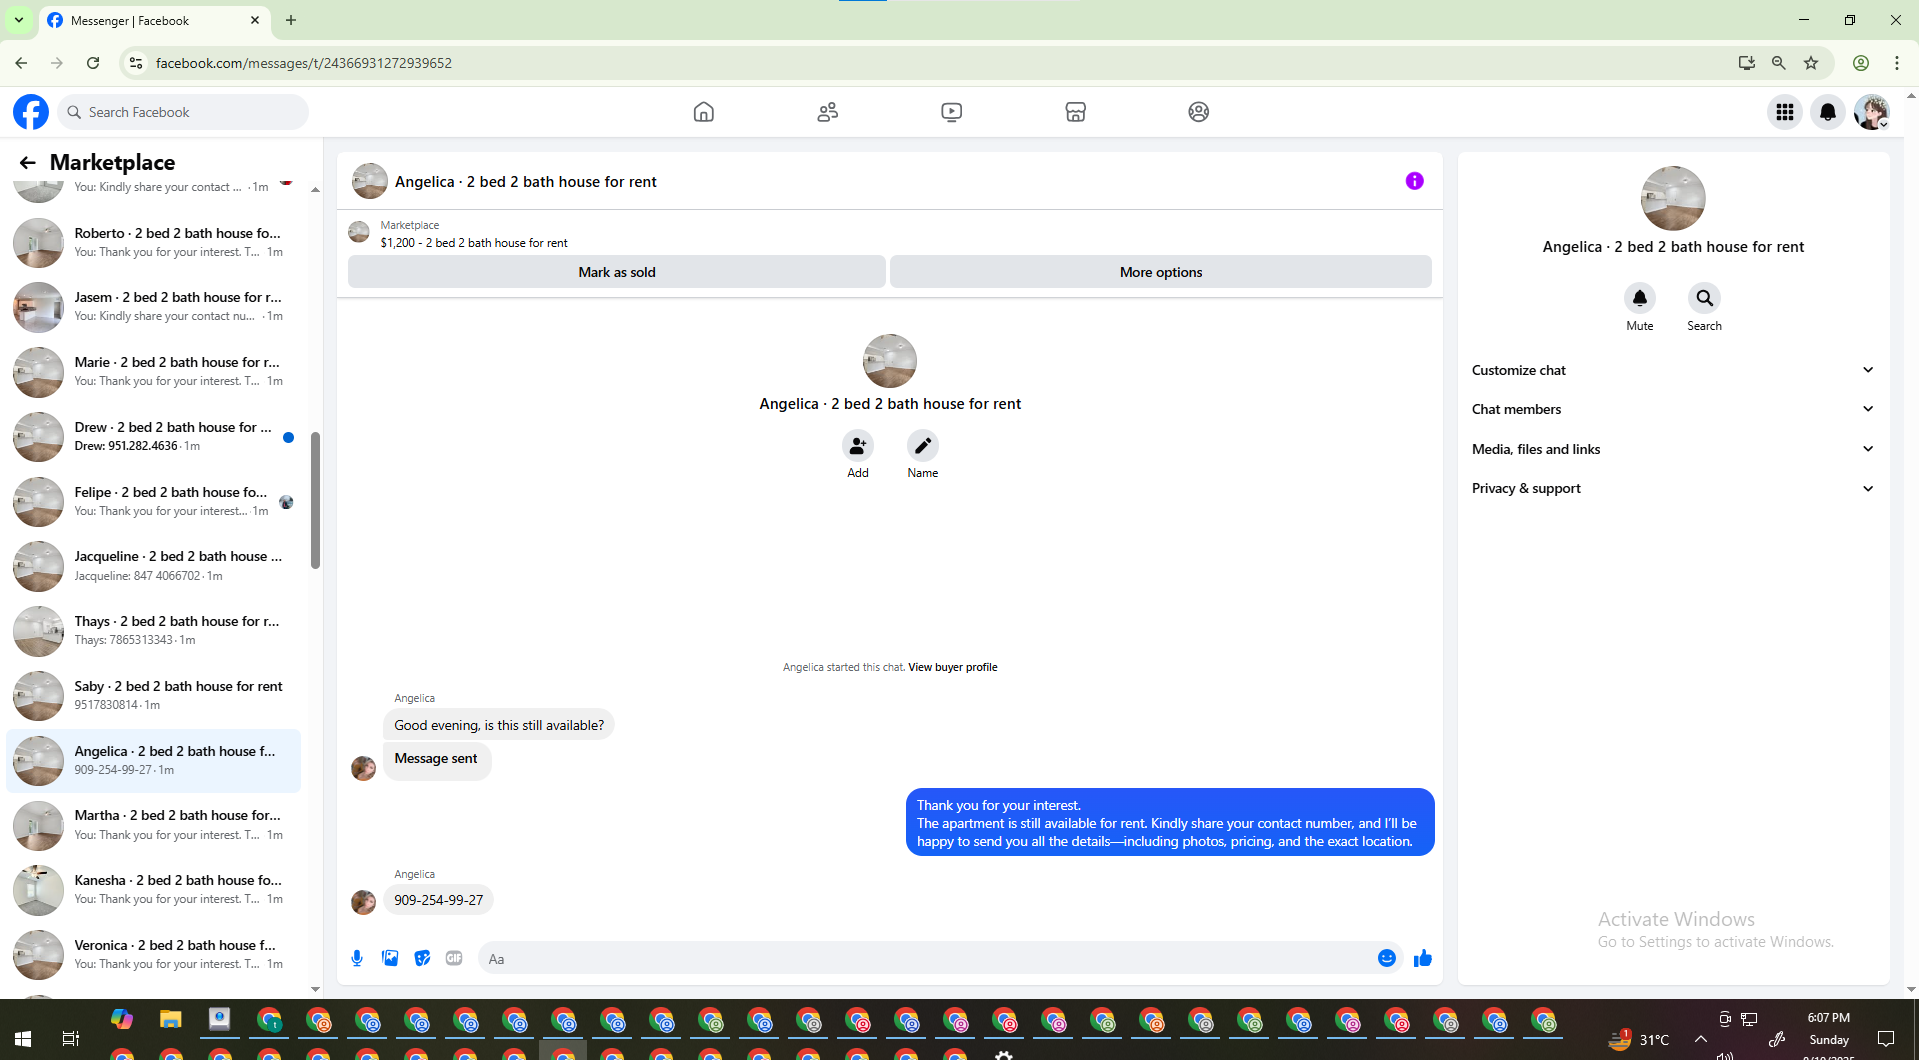1919x1060 pixels.
Task: Expand Chat members section
Action: click(x=1672, y=409)
